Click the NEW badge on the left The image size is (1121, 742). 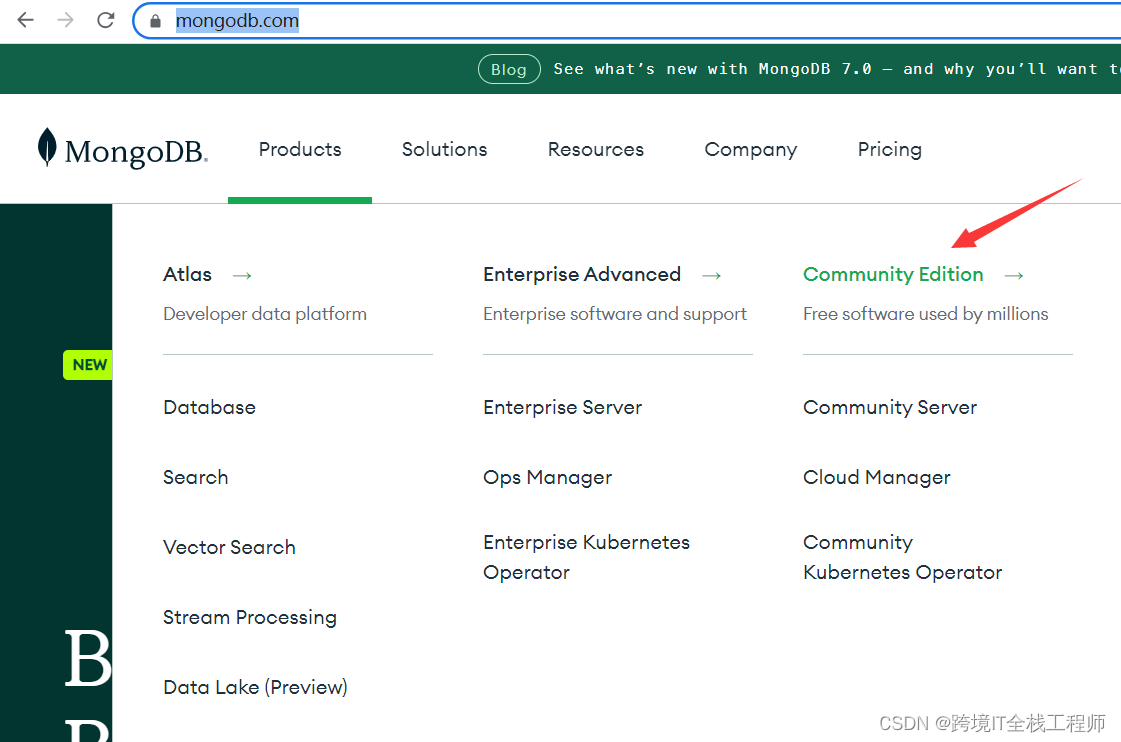click(x=88, y=365)
